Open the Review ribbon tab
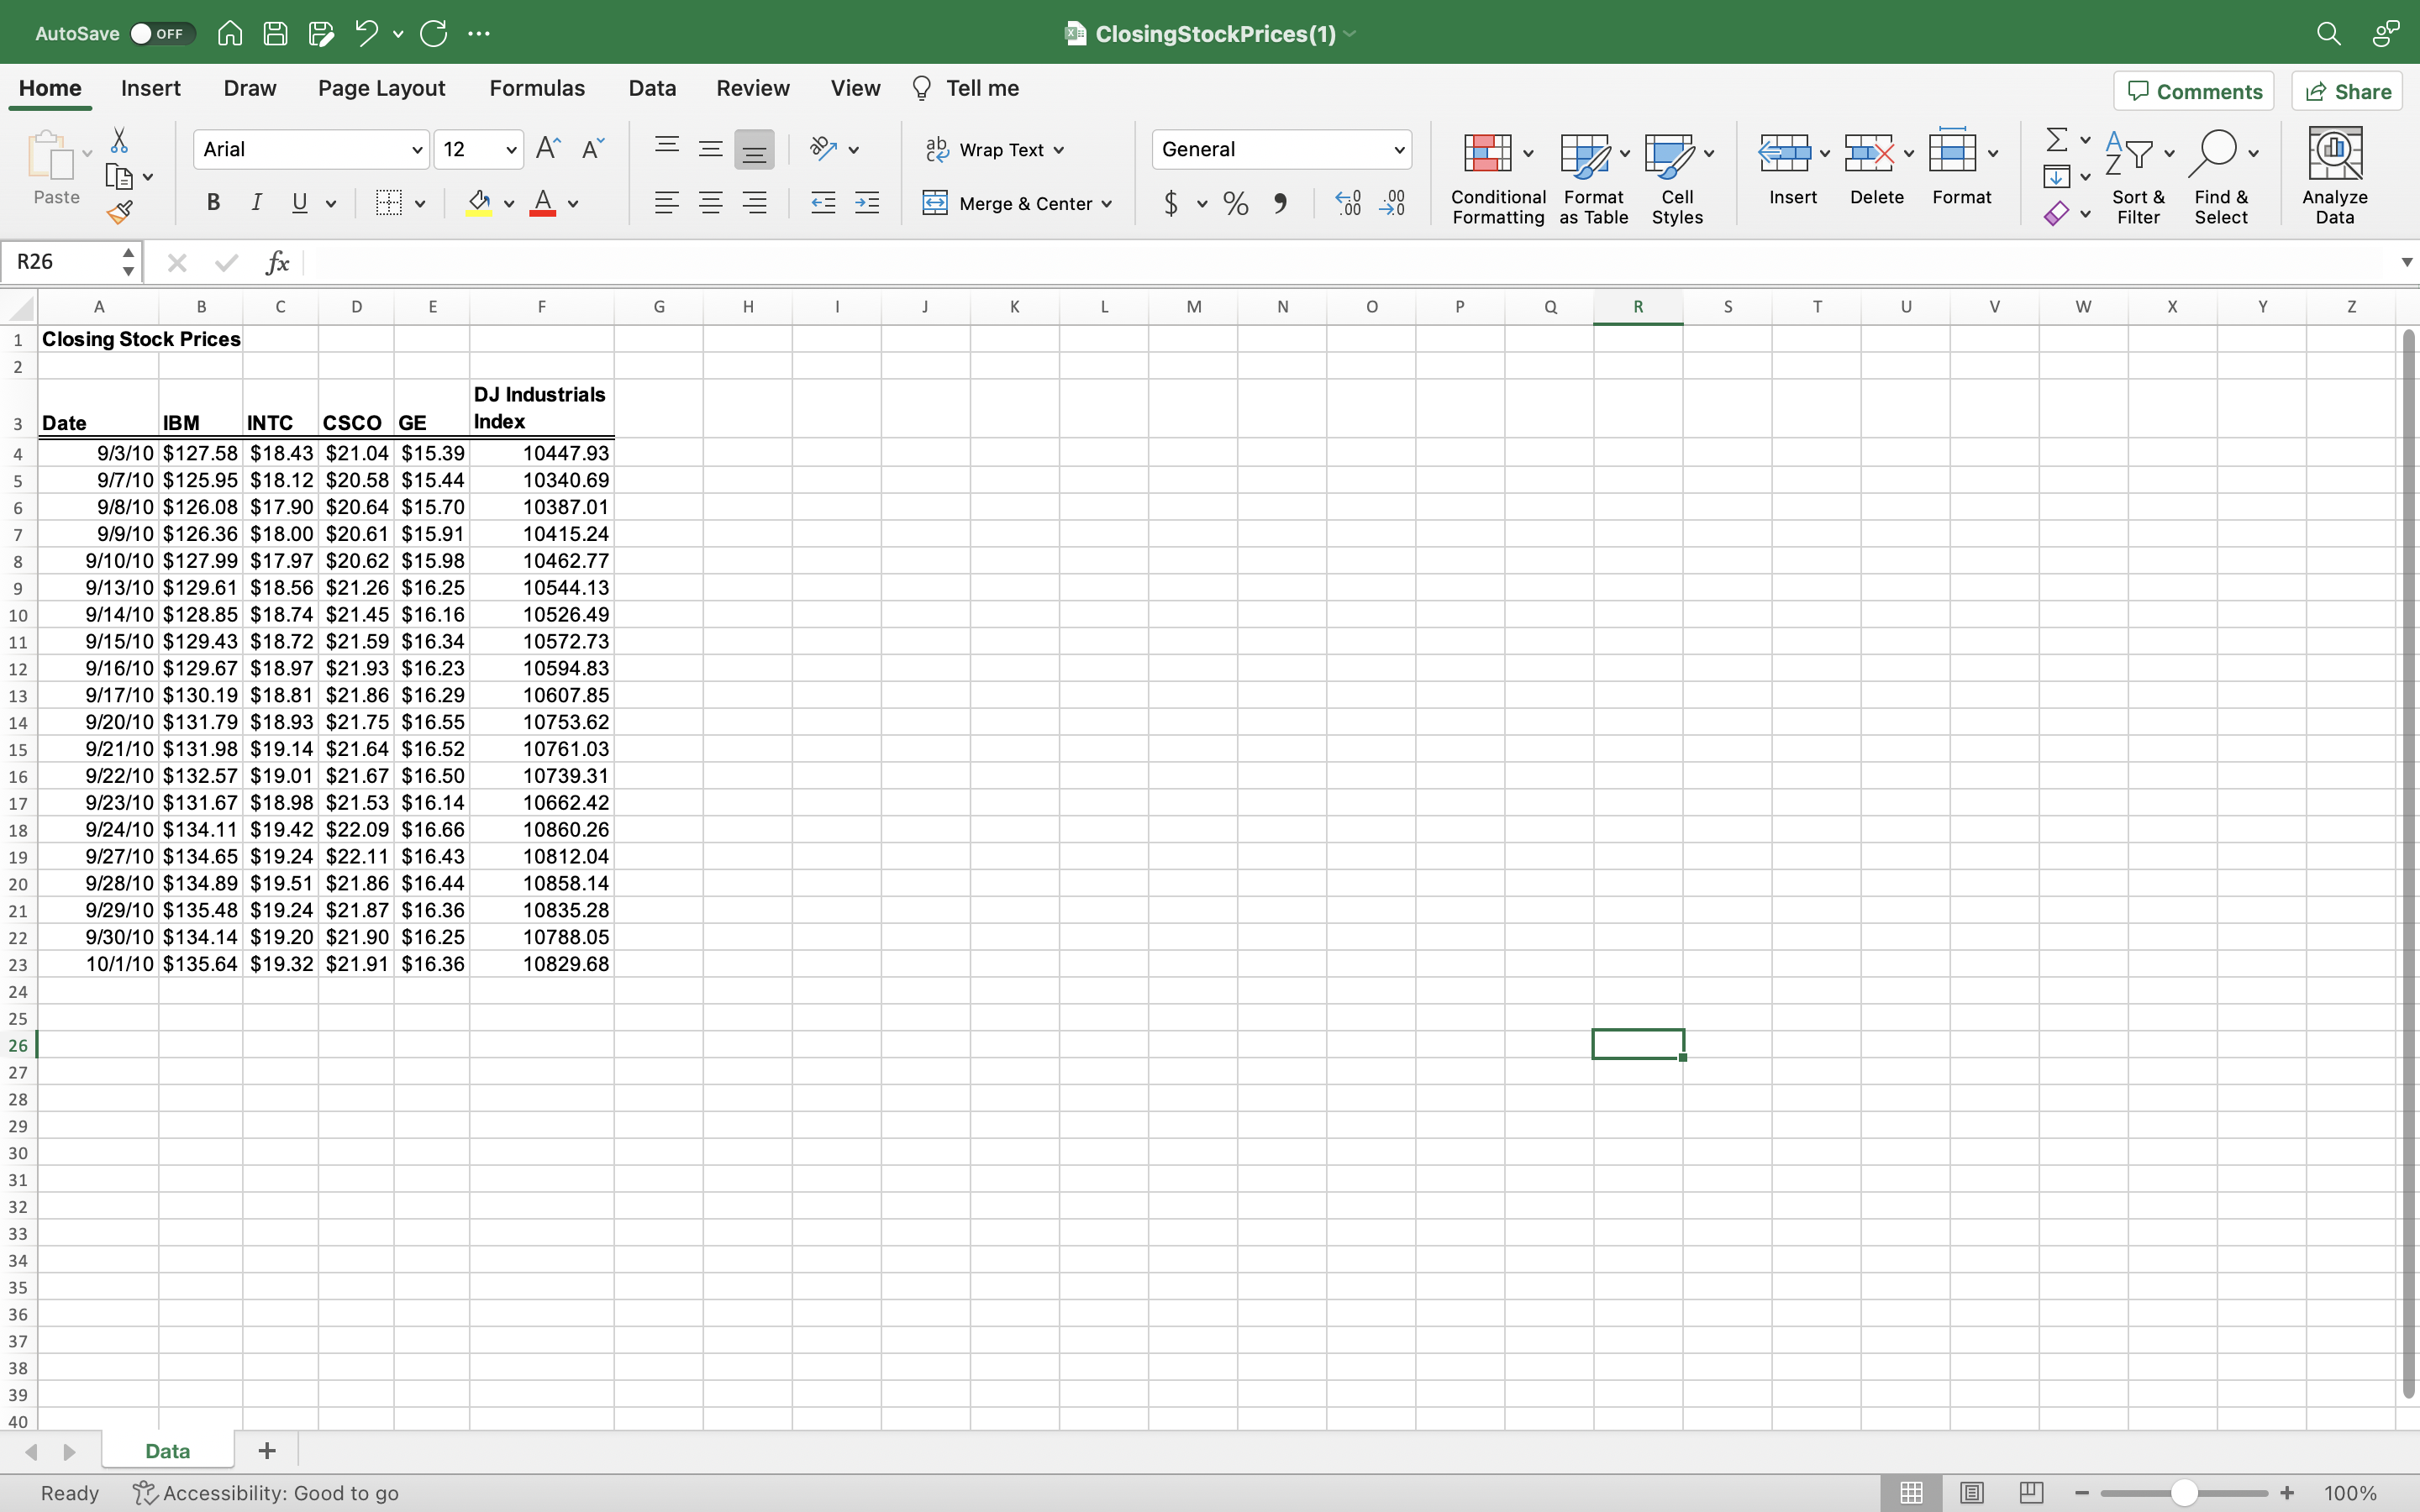Image resolution: width=2420 pixels, height=1512 pixels. coord(752,88)
